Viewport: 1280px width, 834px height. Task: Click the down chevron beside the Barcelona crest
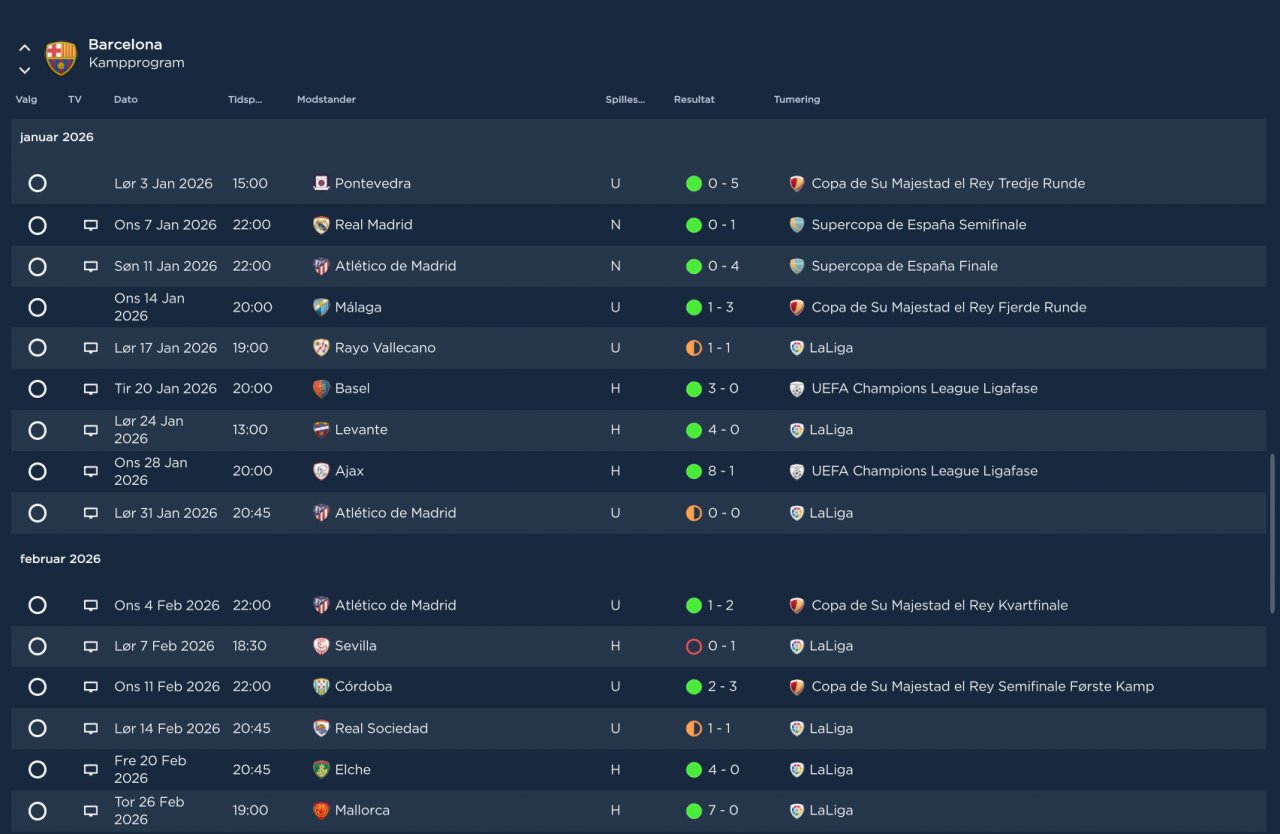24,70
